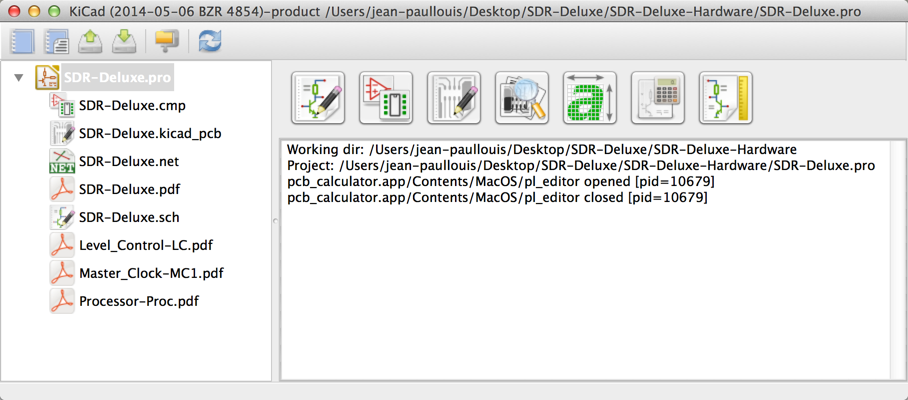Select the Level_Control-LC.pdf file
The width and height of the screenshot is (908, 400).
145,245
